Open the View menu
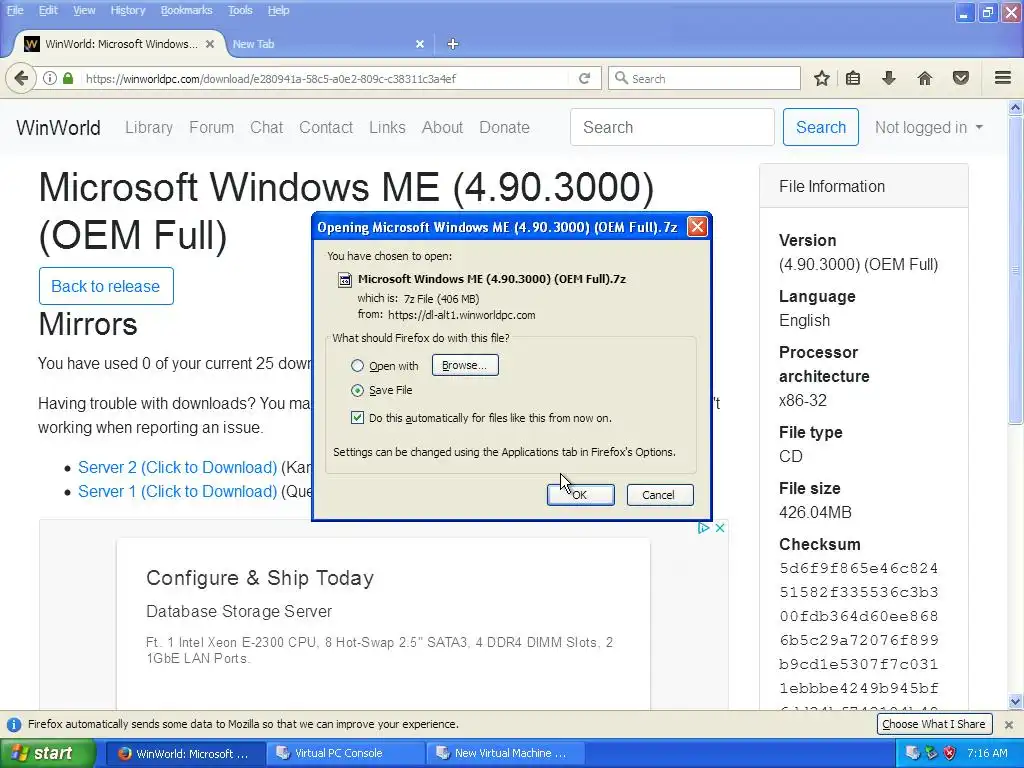The height and width of the screenshot is (768, 1024). tap(84, 10)
